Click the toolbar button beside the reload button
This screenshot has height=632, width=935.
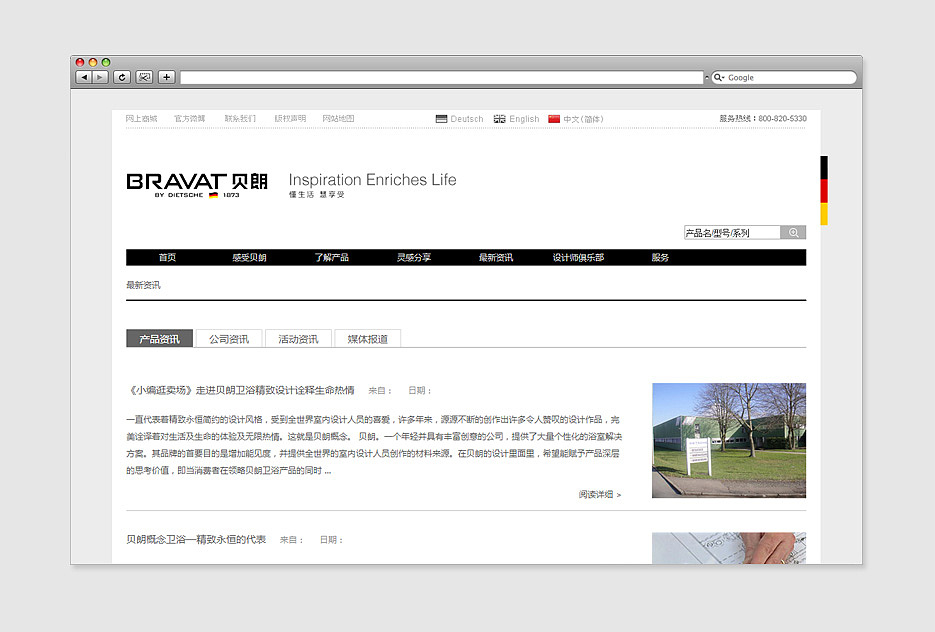[x=144, y=77]
